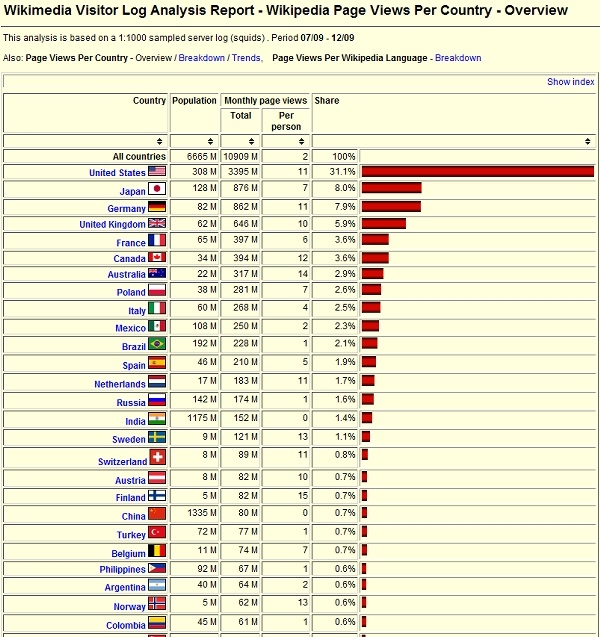Click the Netherlands flag icon
The width and height of the screenshot is (600, 637).
[x=157, y=381]
